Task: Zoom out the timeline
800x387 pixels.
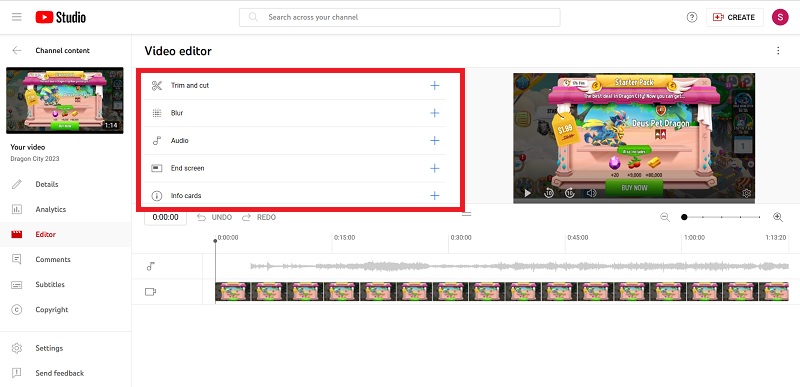Action: (x=665, y=217)
